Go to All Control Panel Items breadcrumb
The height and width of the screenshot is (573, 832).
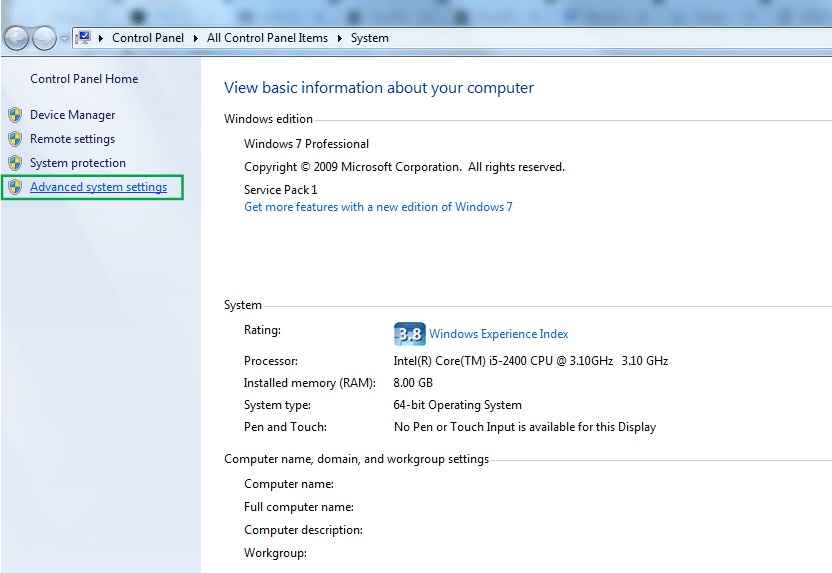click(x=267, y=38)
